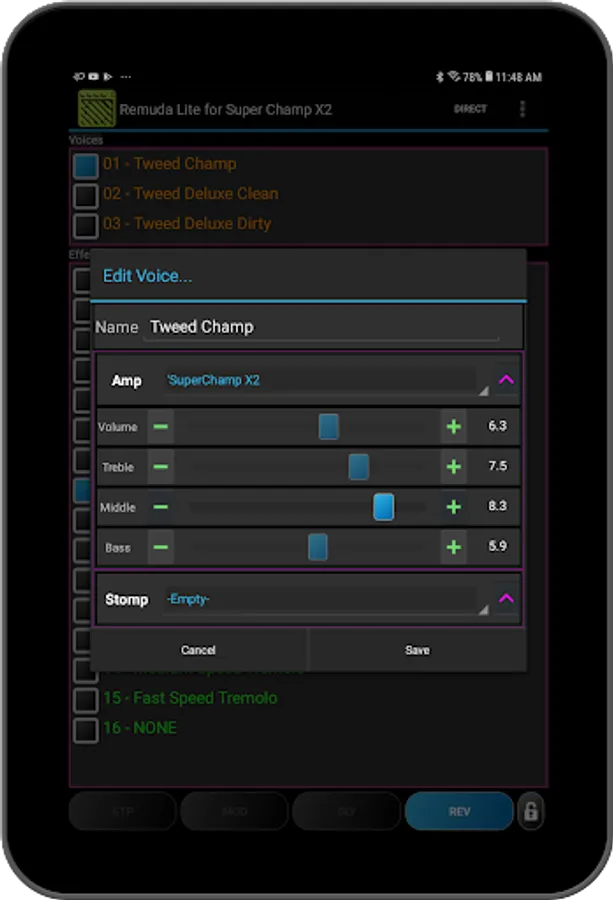Check the 01 - Tweed Champ checkbox
Viewport: 613px width, 900px height.
86,165
